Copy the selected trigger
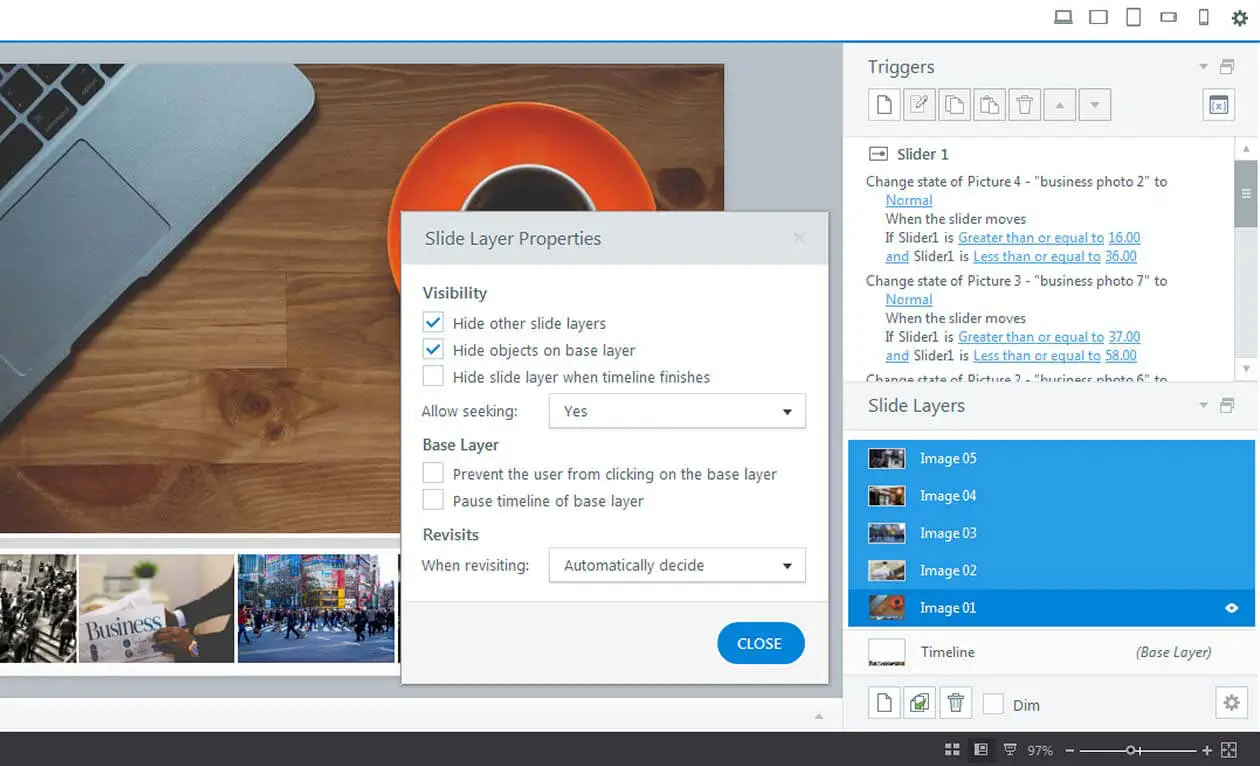 point(954,104)
